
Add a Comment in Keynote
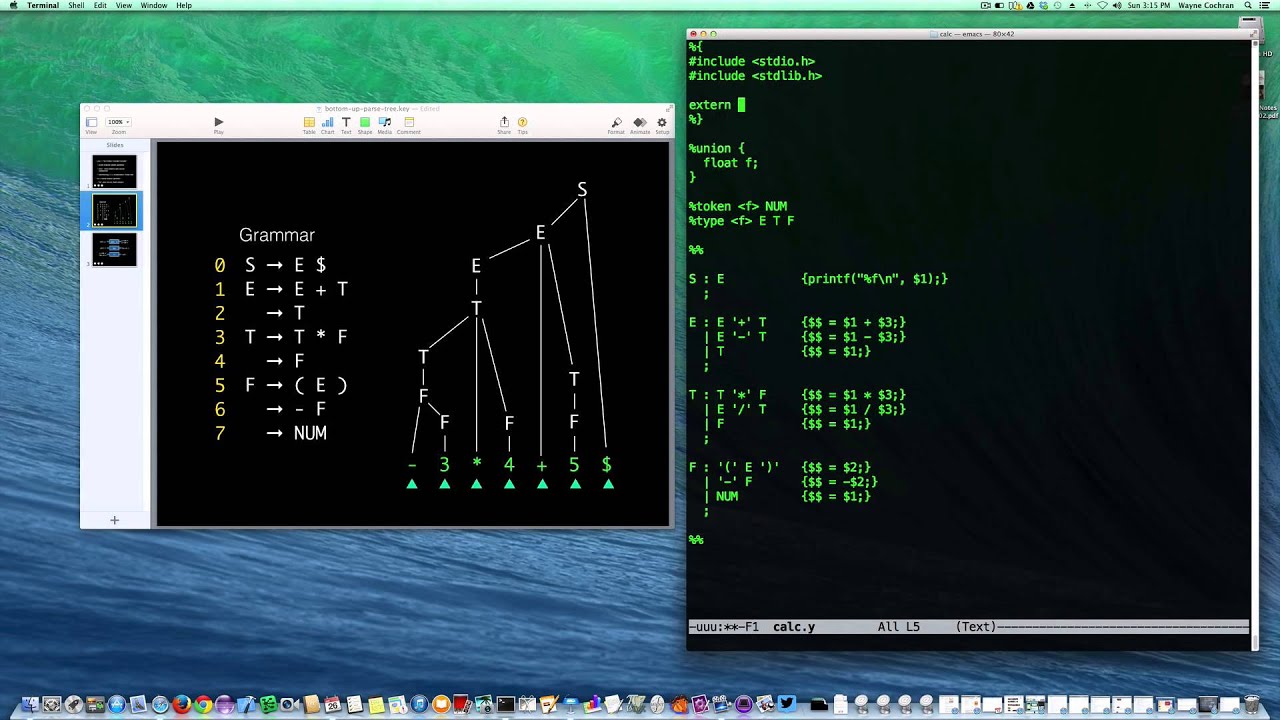[x=409, y=124]
